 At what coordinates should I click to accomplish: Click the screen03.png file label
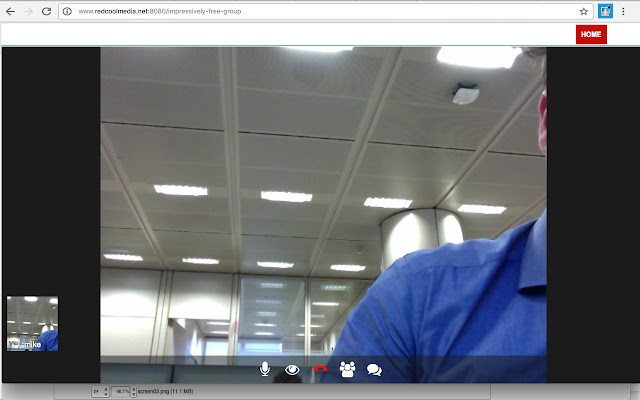[x=165, y=391]
